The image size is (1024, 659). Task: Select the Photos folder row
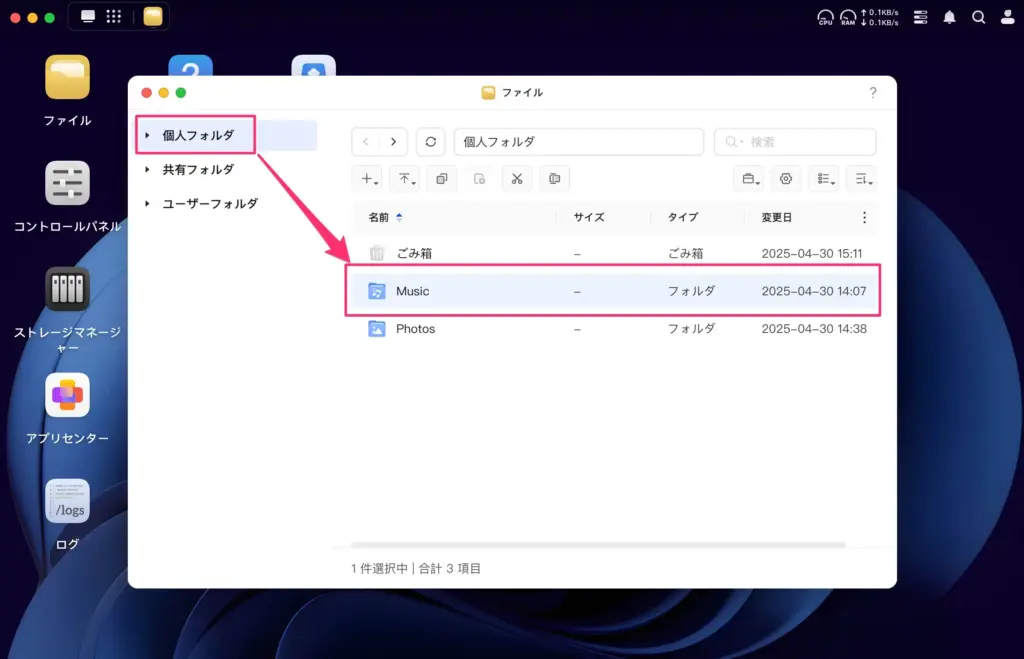415,329
